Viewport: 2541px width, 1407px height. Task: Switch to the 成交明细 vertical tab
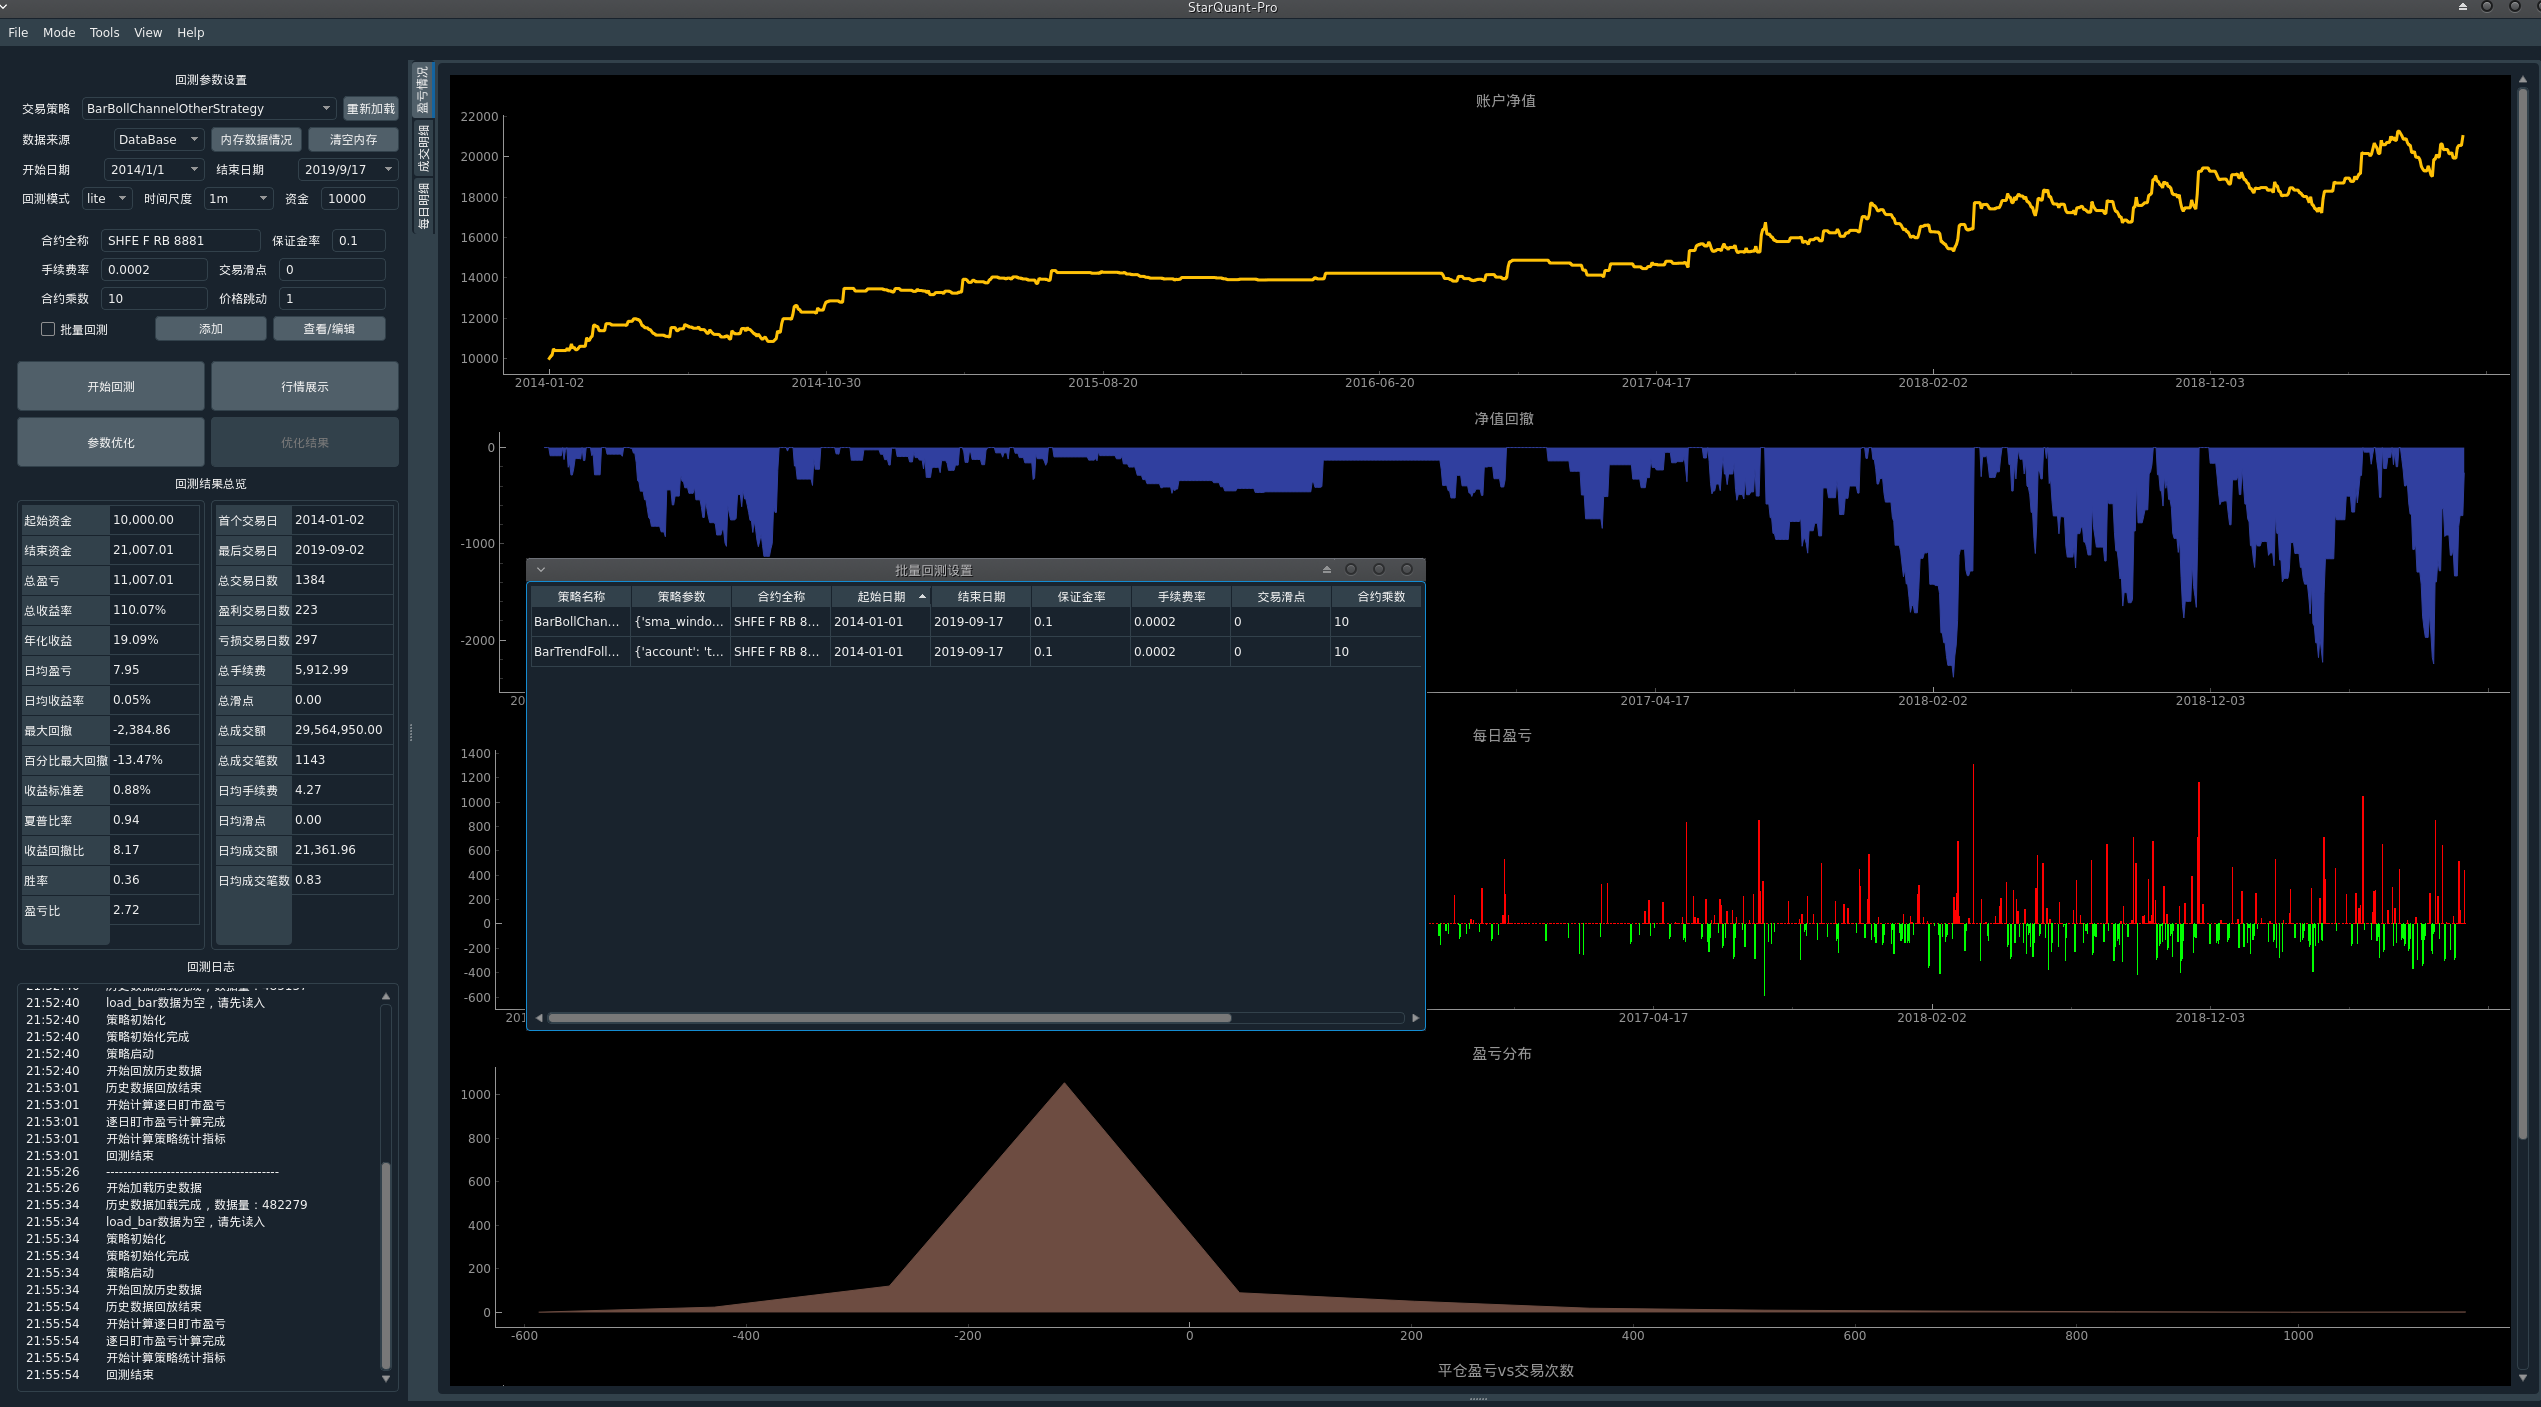pos(423,148)
